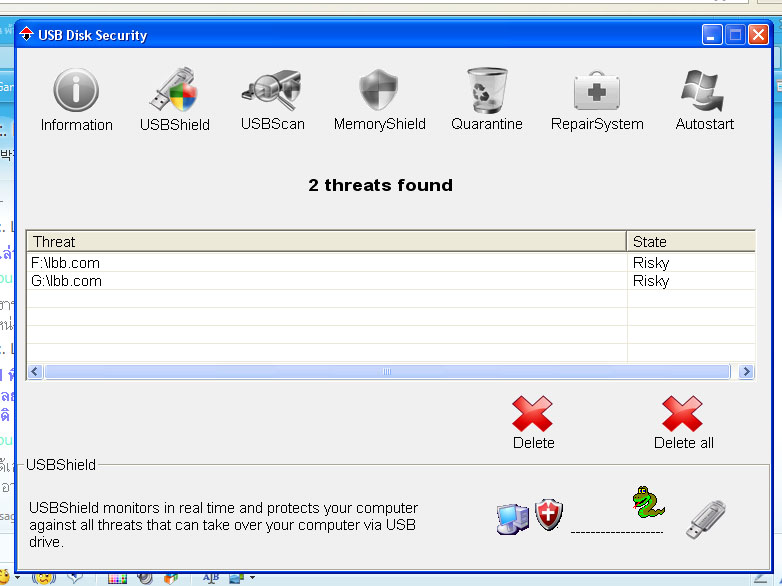782x586 pixels.
Task: Open the Quarantine bin
Action: tap(487, 100)
